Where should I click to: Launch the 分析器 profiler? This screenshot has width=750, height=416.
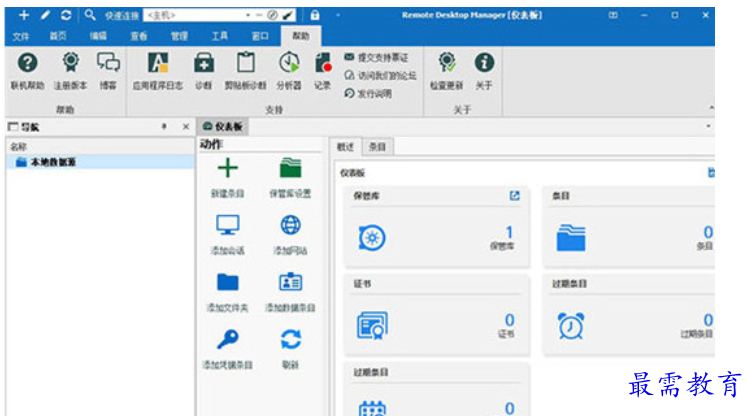(289, 63)
